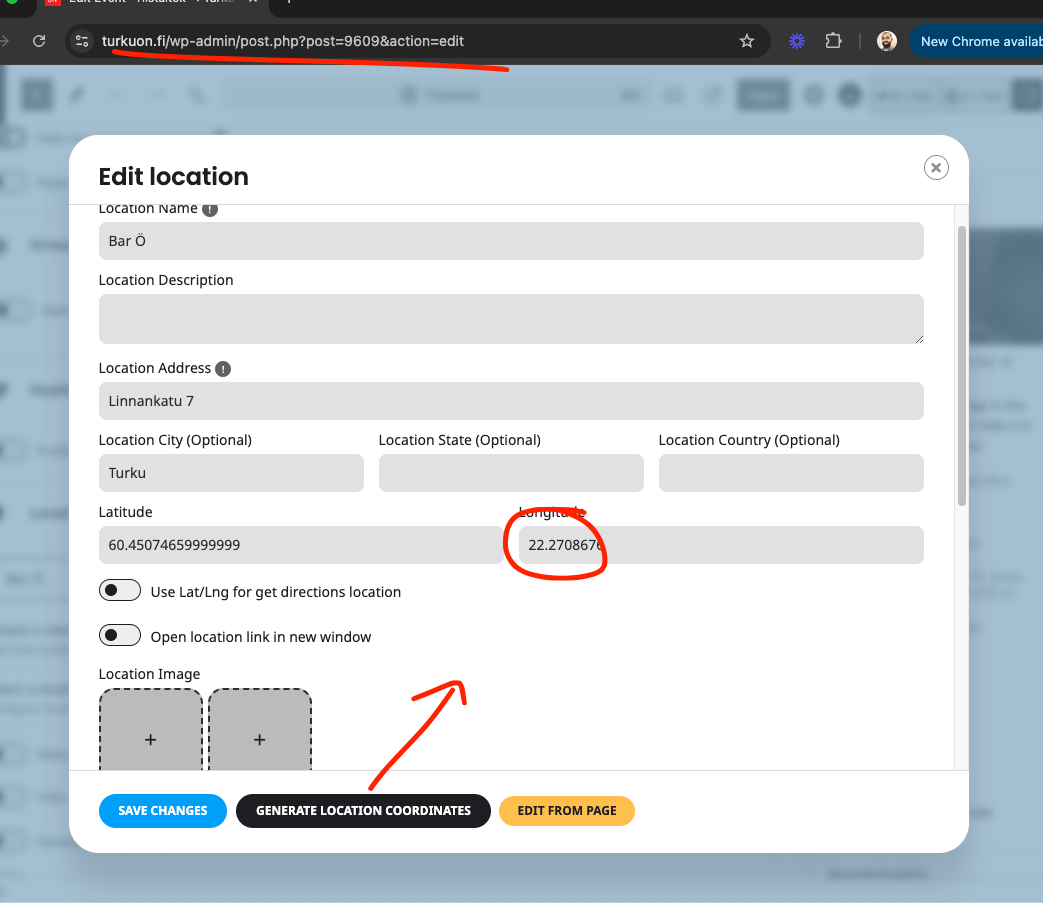Image resolution: width=1043 pixels, height=903 pixels.
Task: Click Edit From Page button
Action: point(567,811)
